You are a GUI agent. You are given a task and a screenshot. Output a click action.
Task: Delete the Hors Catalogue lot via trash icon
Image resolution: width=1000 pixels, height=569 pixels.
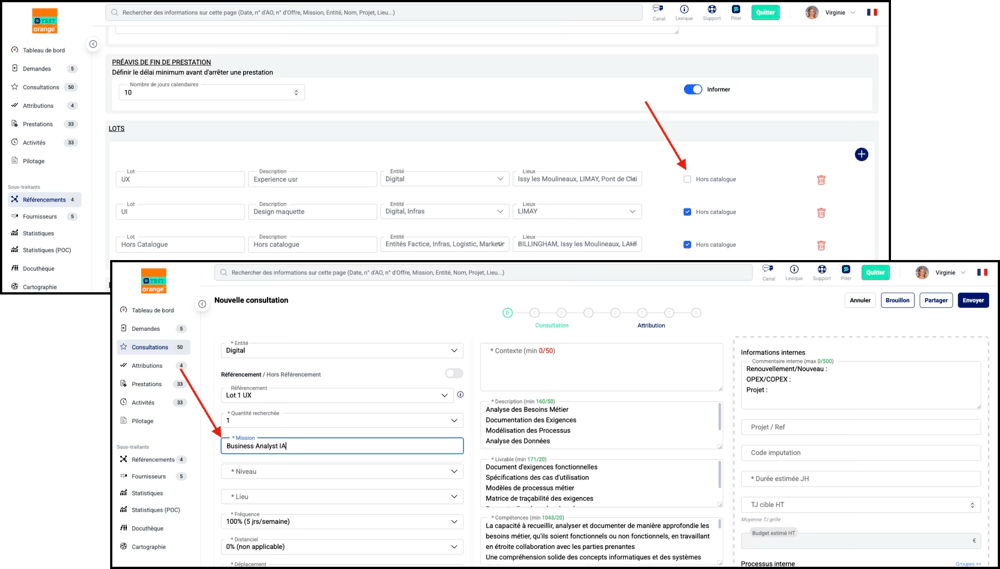click(821, 245)
